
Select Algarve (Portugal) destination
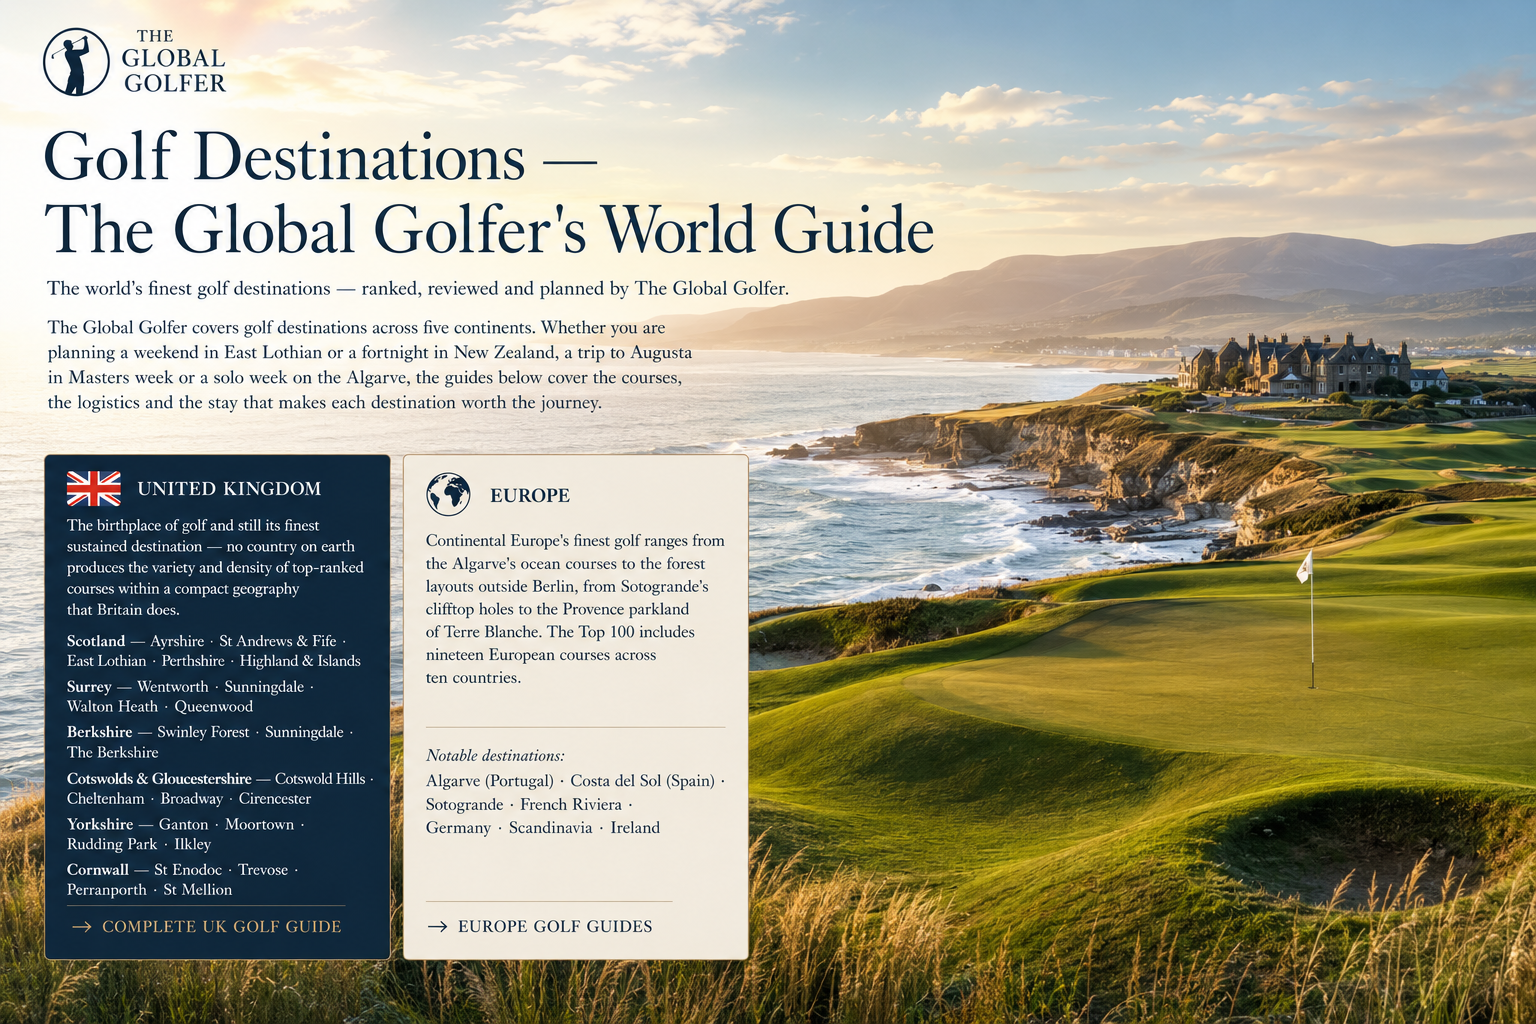pyautogui.click(x=490, y=781)
